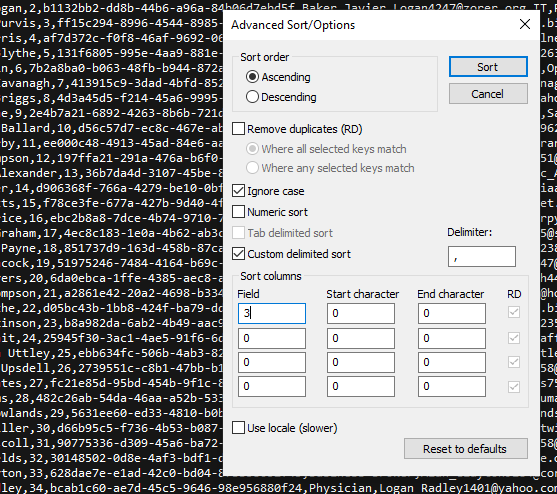557x494 pixels.
Task: Click the Cancel button
Action: (x=488, y=94)
